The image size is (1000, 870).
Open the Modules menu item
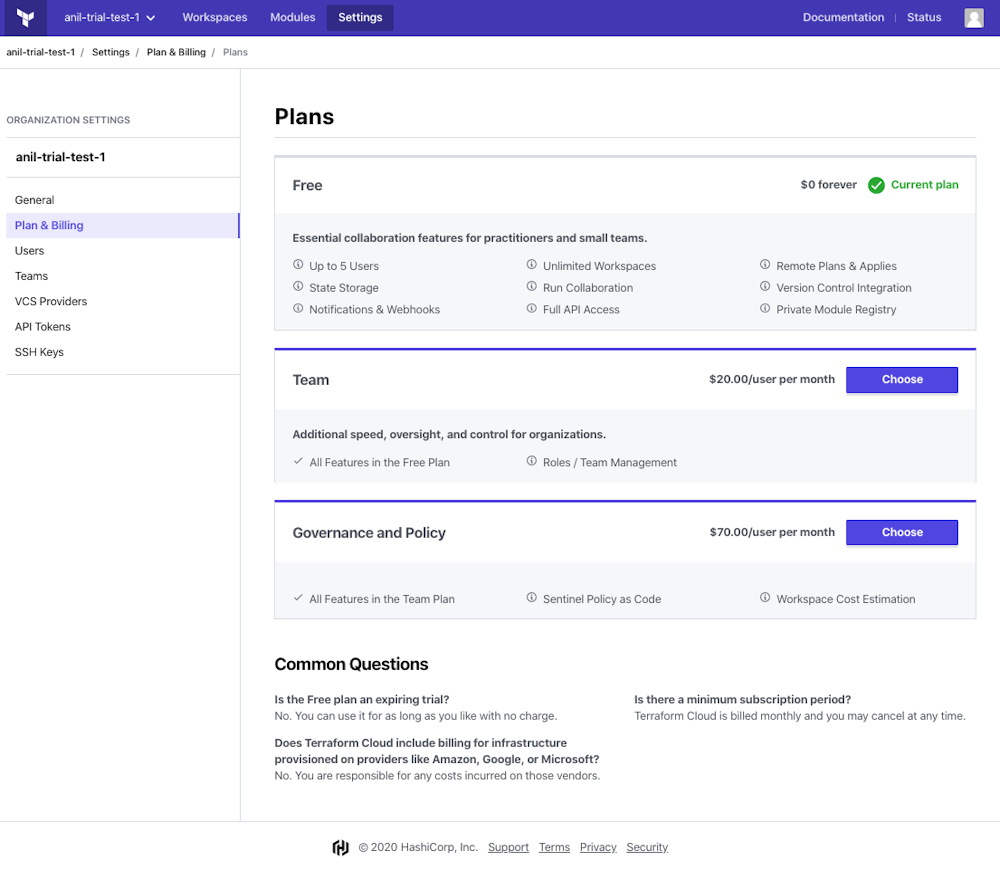point(292,17)
